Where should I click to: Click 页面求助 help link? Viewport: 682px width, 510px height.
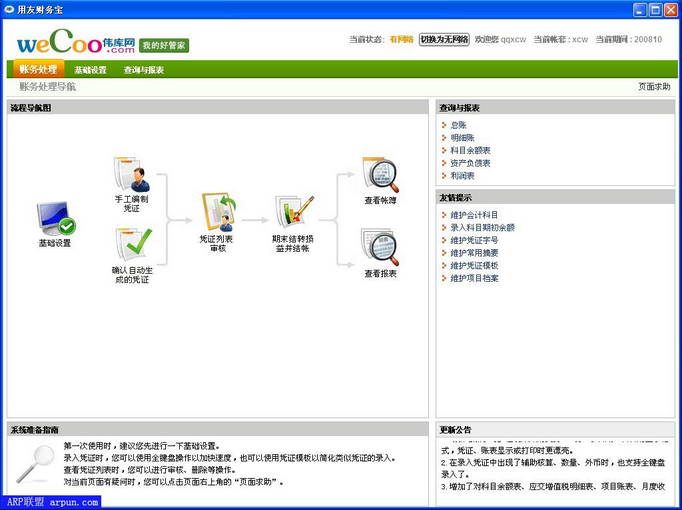pyautogui.click(x=654, y=86)
